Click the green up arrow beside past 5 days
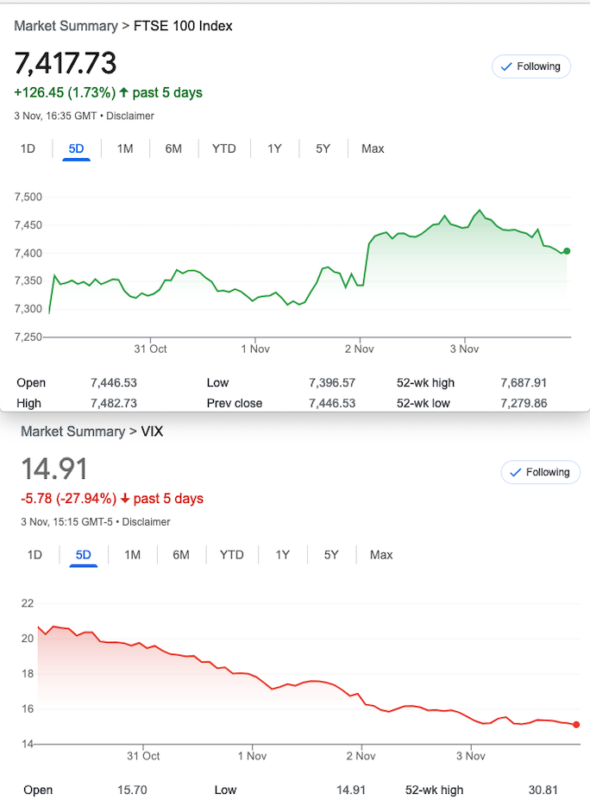Viewport: 590px width, 800px height. pyautogui.click(x=124, y=92)
